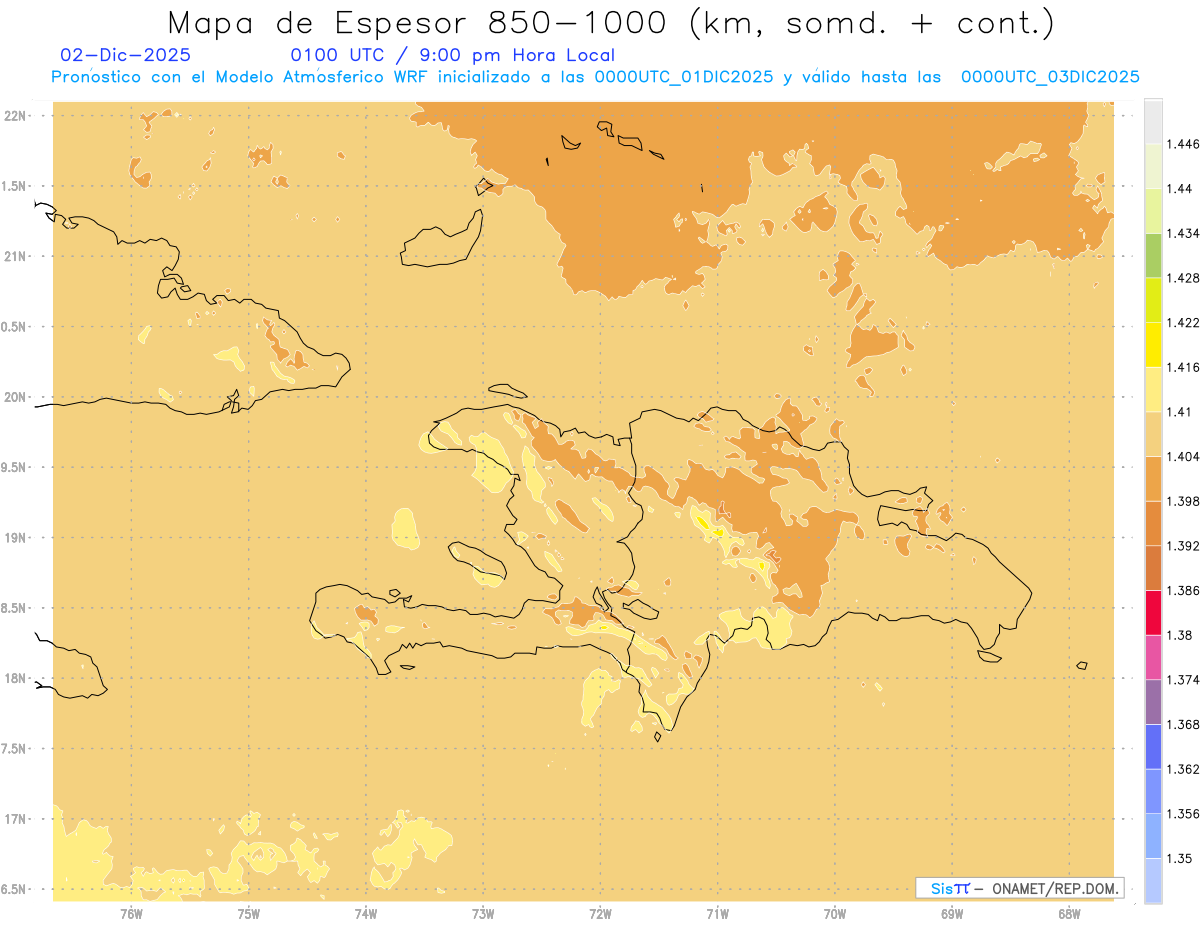Viewport: 1200px width, 927px height.
Task: Click the '1.398' color scale value
Action: (x=1184, y=501)
